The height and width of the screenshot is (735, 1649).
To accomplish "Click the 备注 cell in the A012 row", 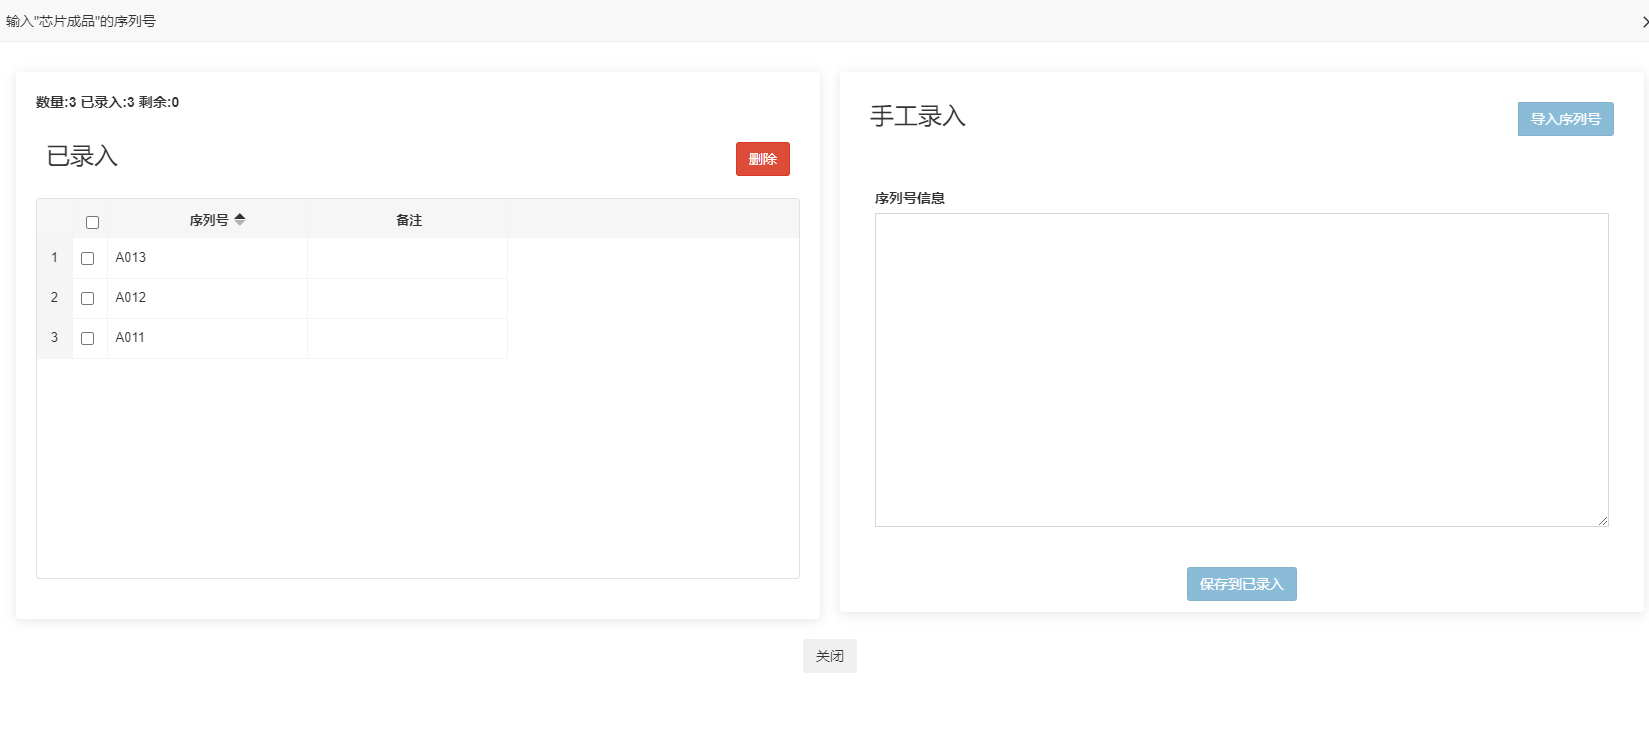I will [408, 298].
